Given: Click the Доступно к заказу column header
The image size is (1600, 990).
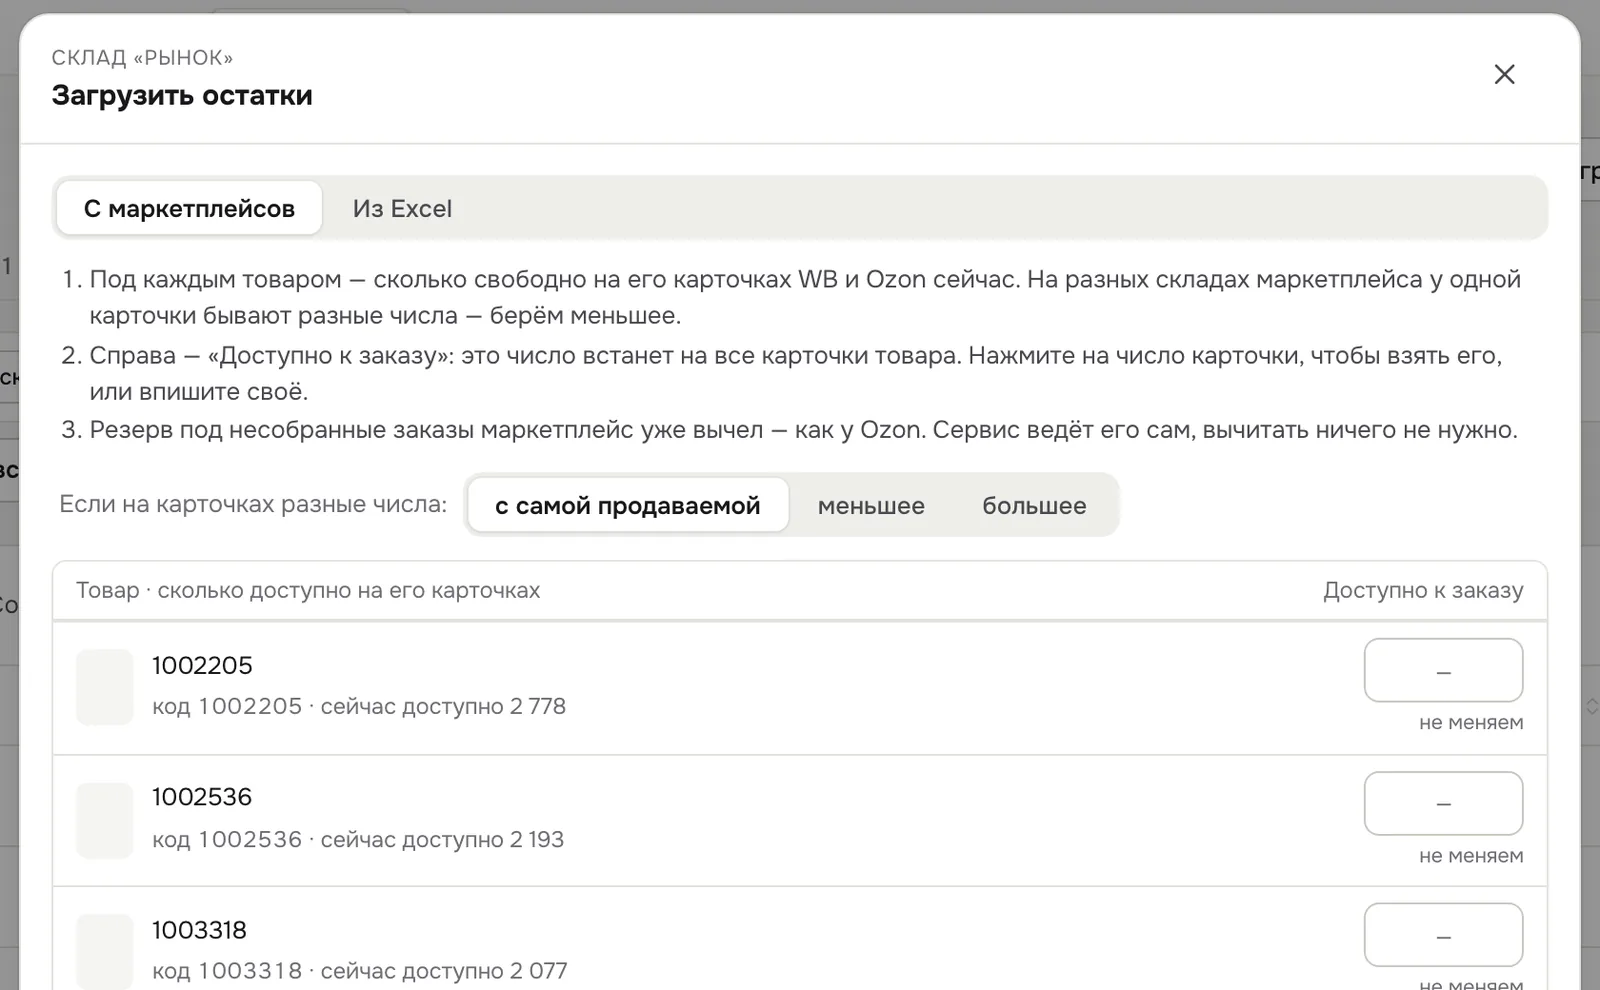Looking at the screenshot, I should pos(1423,590).
